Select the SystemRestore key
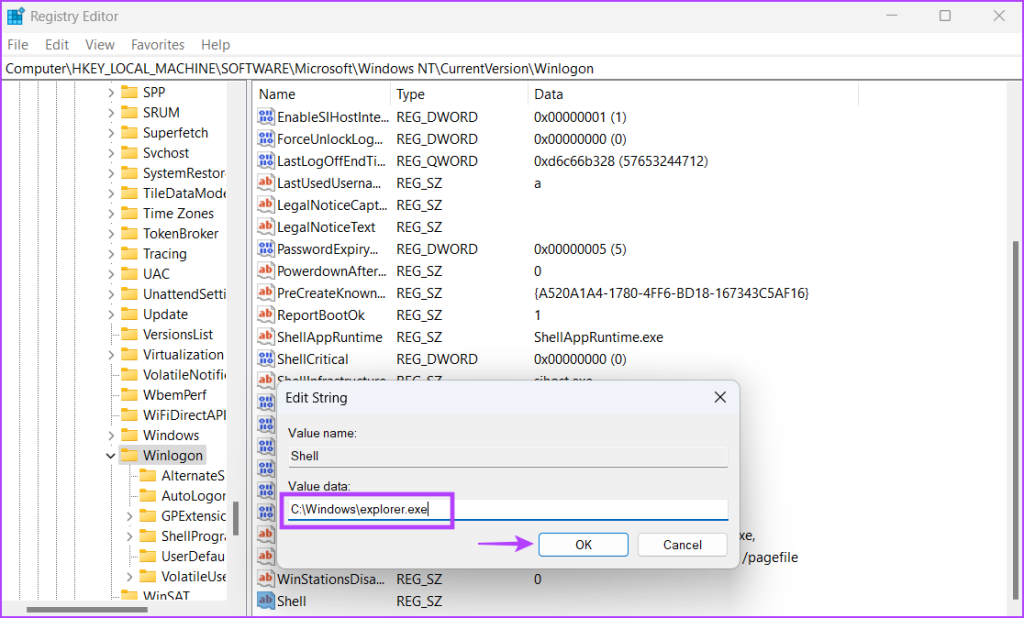Screen dimensions: 1024x618 pos(184,173)
